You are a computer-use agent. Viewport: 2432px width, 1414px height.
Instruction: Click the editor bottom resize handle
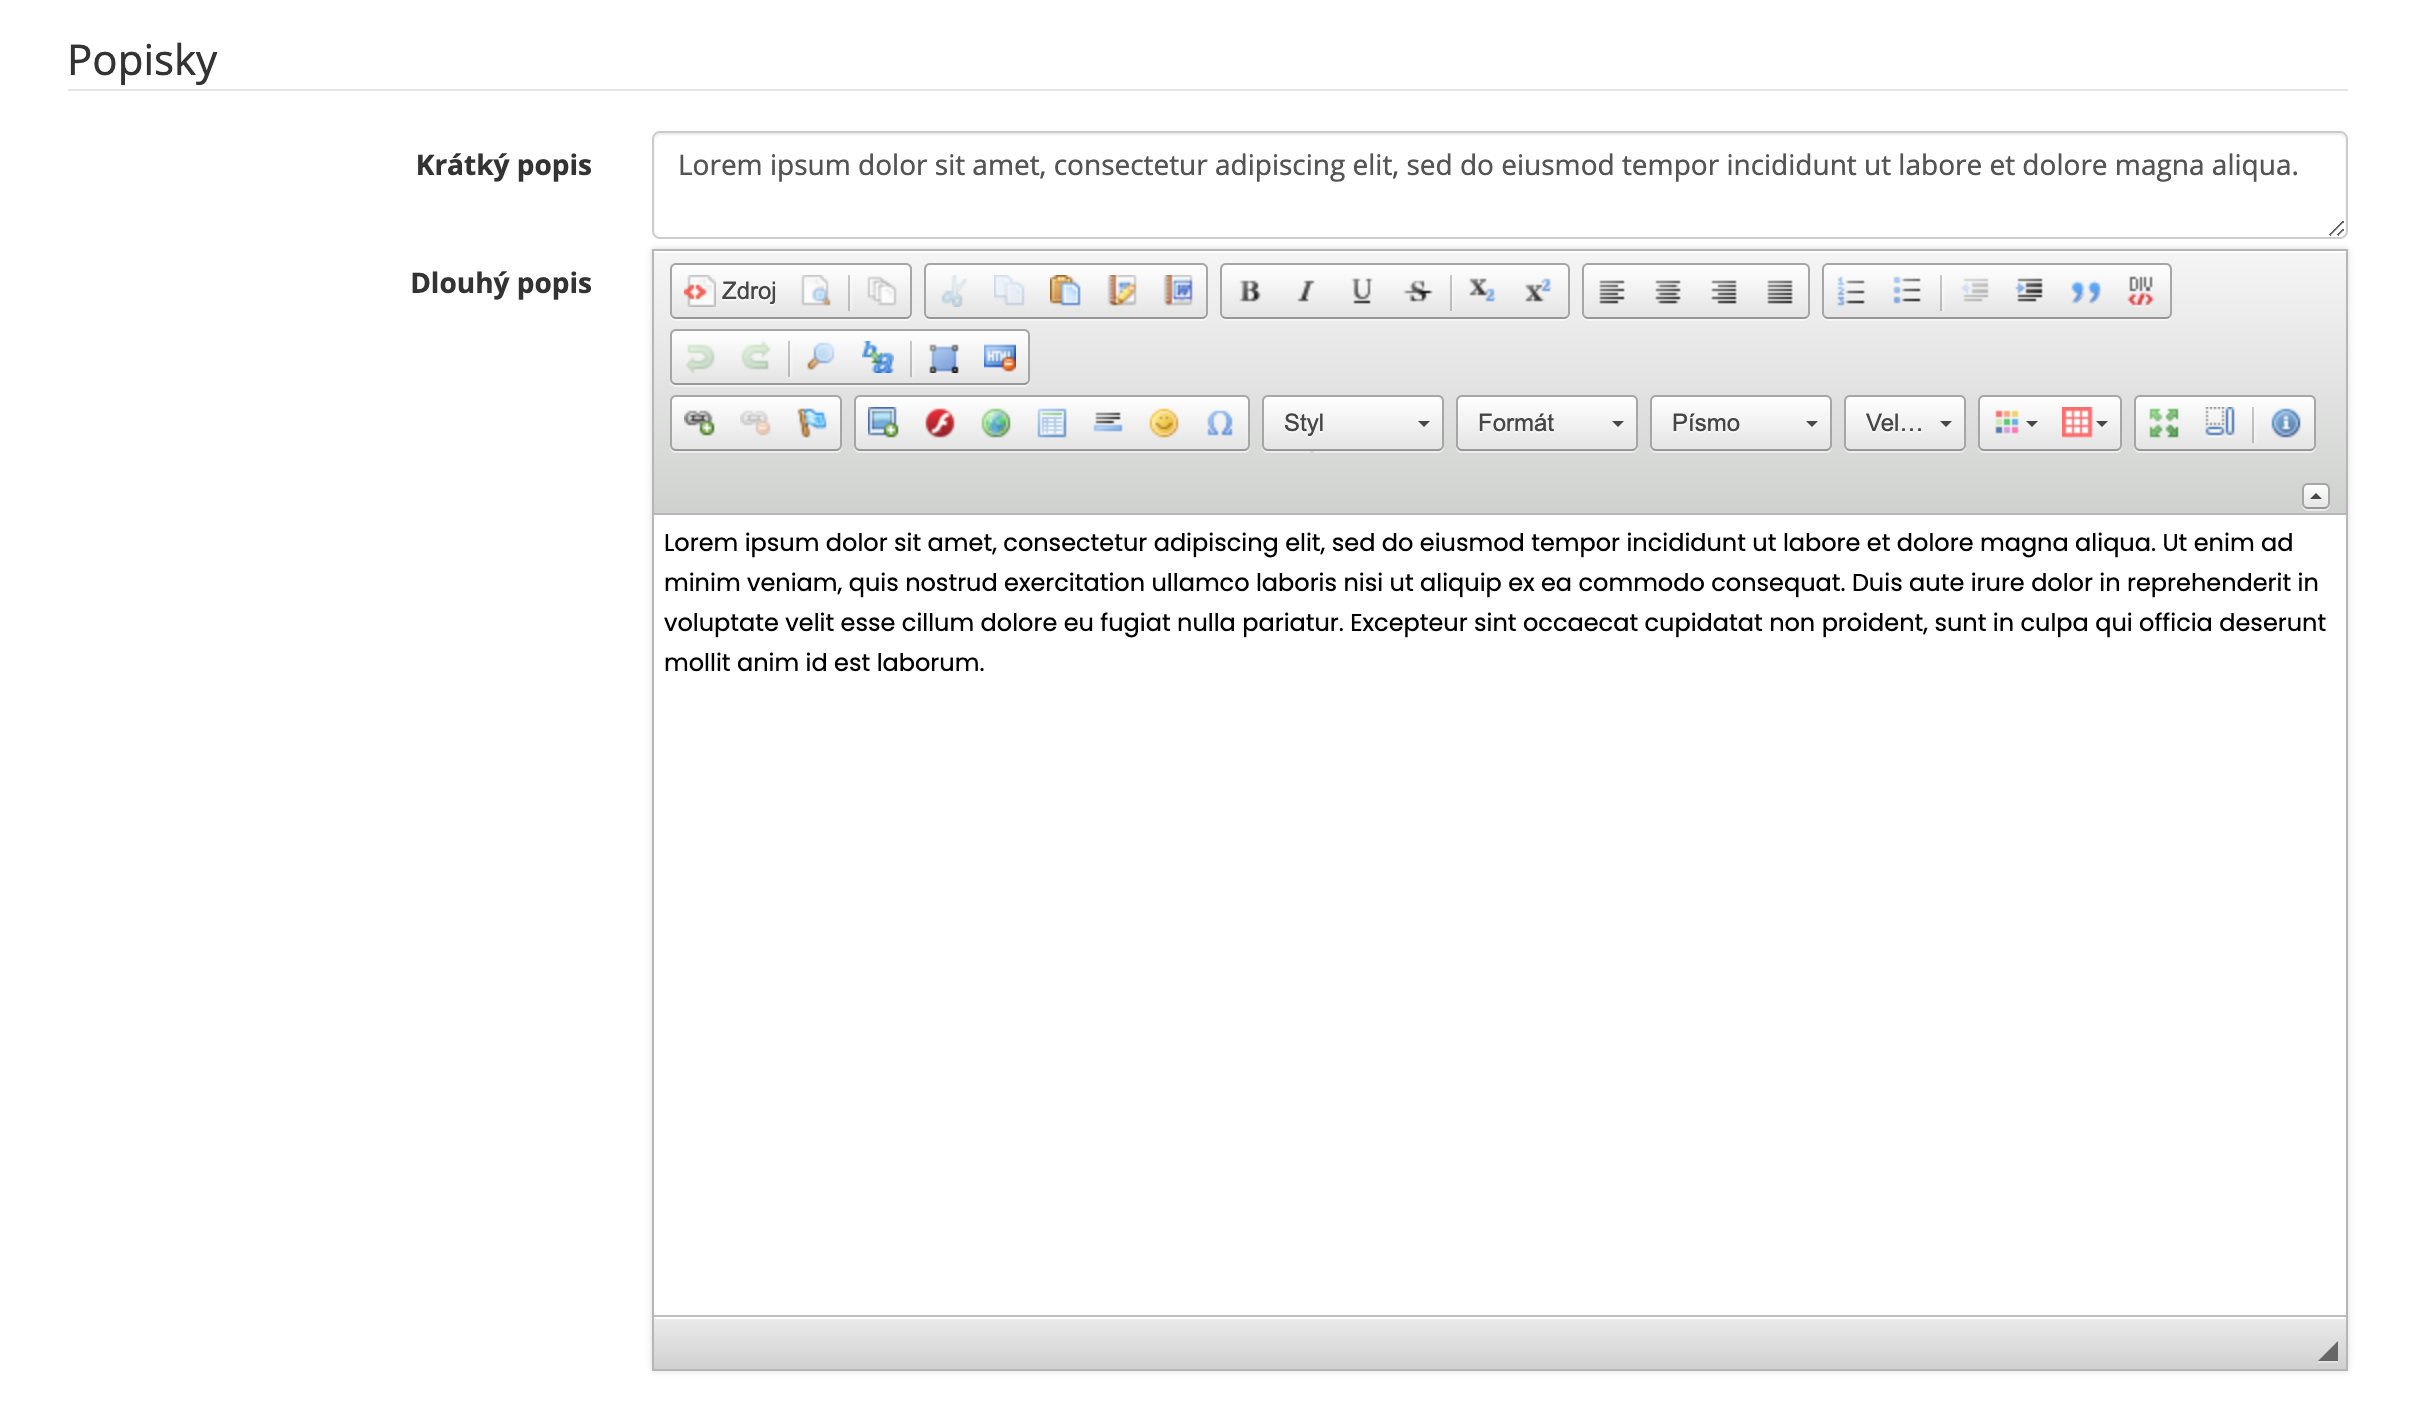(x=2329, y=1351)
